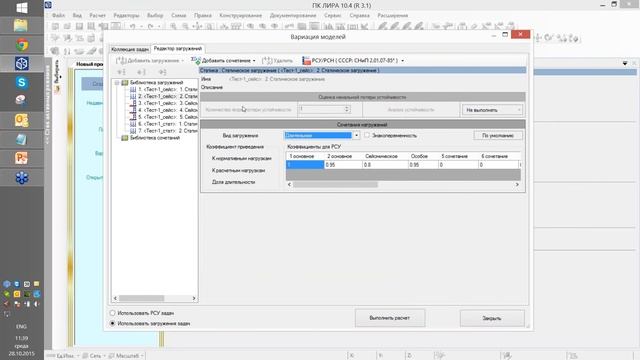
Task: Click the ENG language indicator
Action: click(21, 327)
